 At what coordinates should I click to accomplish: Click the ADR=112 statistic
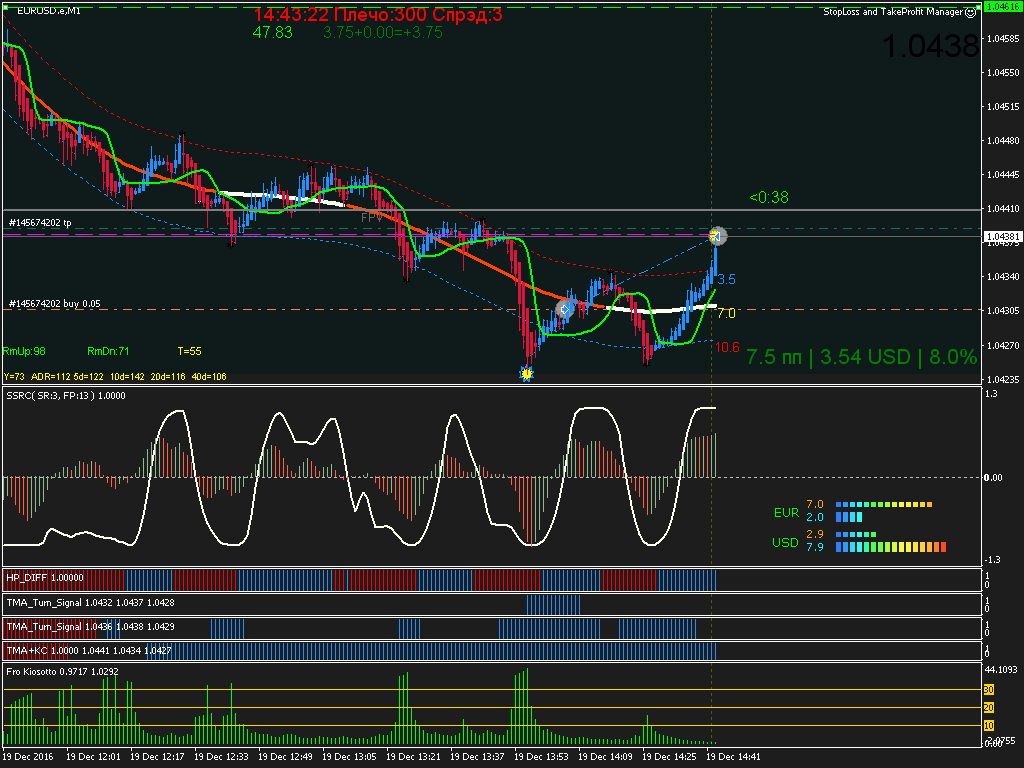tap(49, 377)
